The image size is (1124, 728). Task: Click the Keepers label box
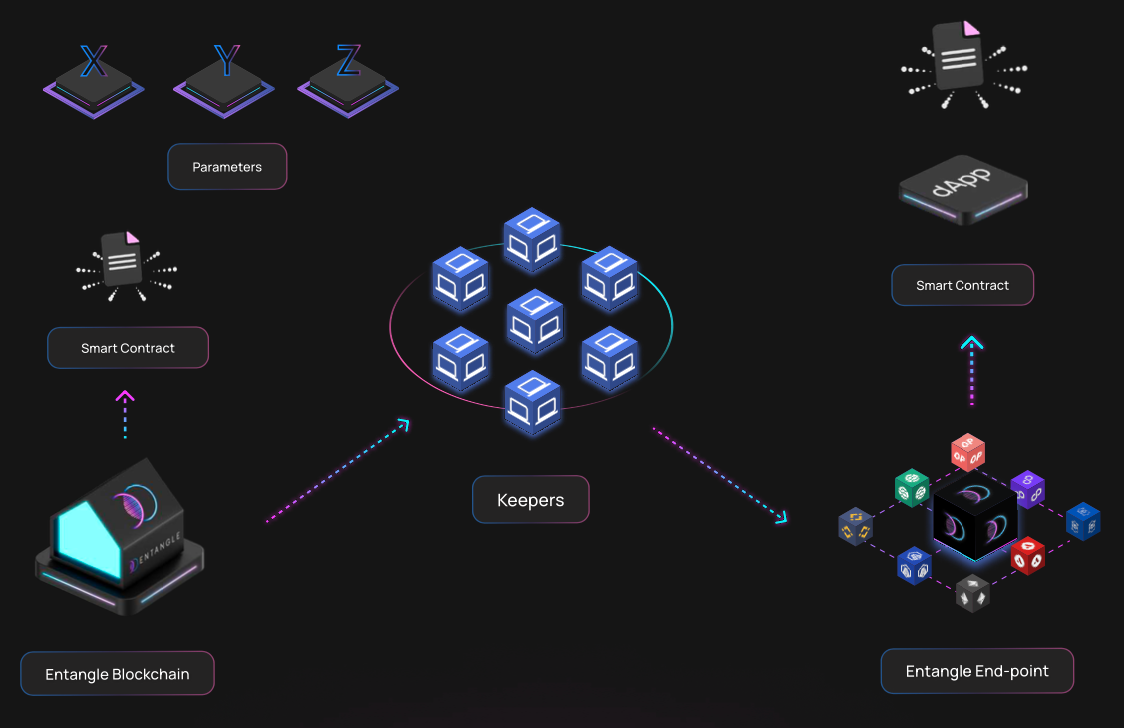(x=530, y=499)
